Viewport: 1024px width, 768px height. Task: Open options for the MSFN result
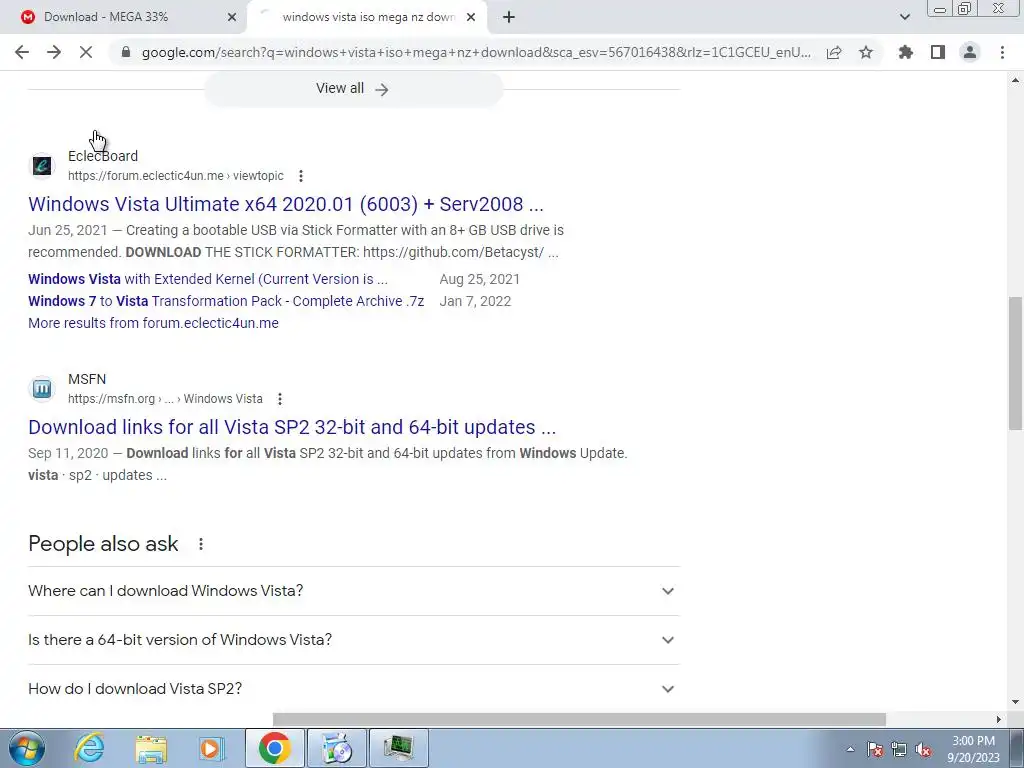pos(280,399)
